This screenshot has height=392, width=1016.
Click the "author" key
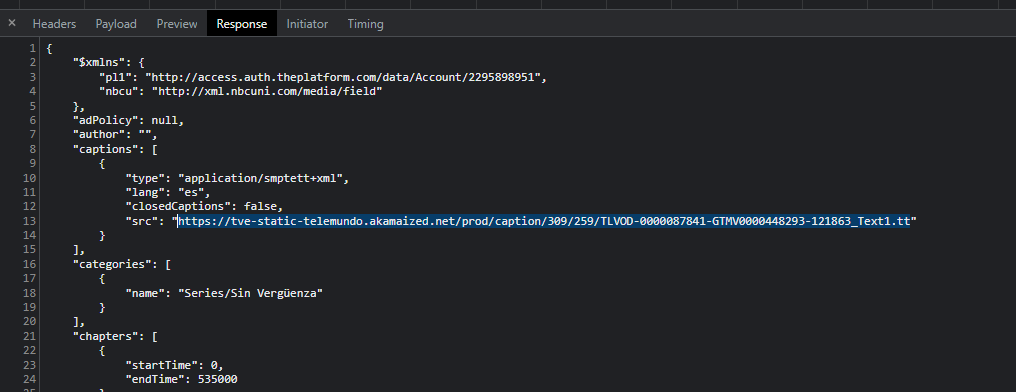pyautogui.click(x=98, y=135)
